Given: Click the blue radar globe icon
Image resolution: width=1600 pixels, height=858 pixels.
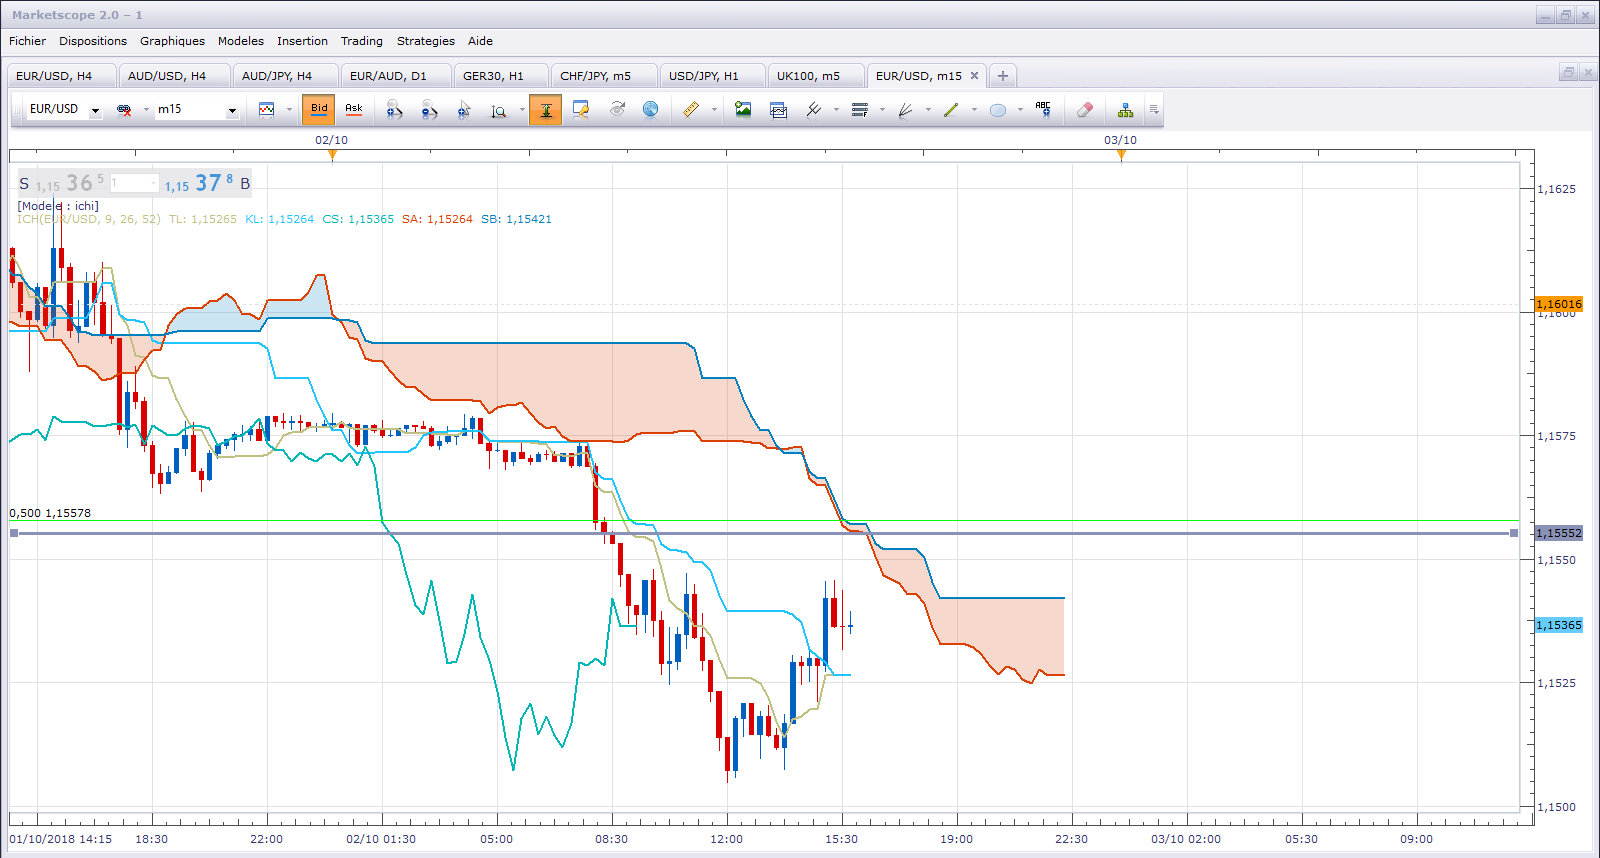Looking at the screenshot, I should [x=651, y=110].
